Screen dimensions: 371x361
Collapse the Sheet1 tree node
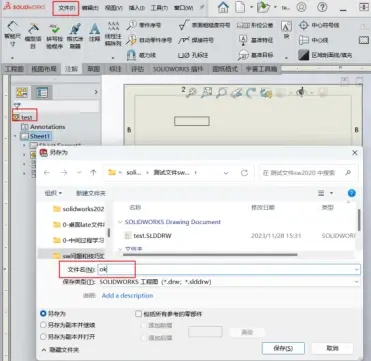point(15,136)
